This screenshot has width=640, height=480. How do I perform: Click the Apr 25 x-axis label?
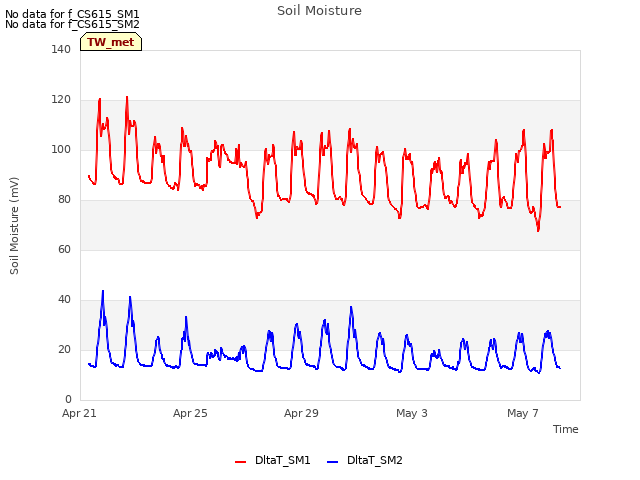coord(190,413)
